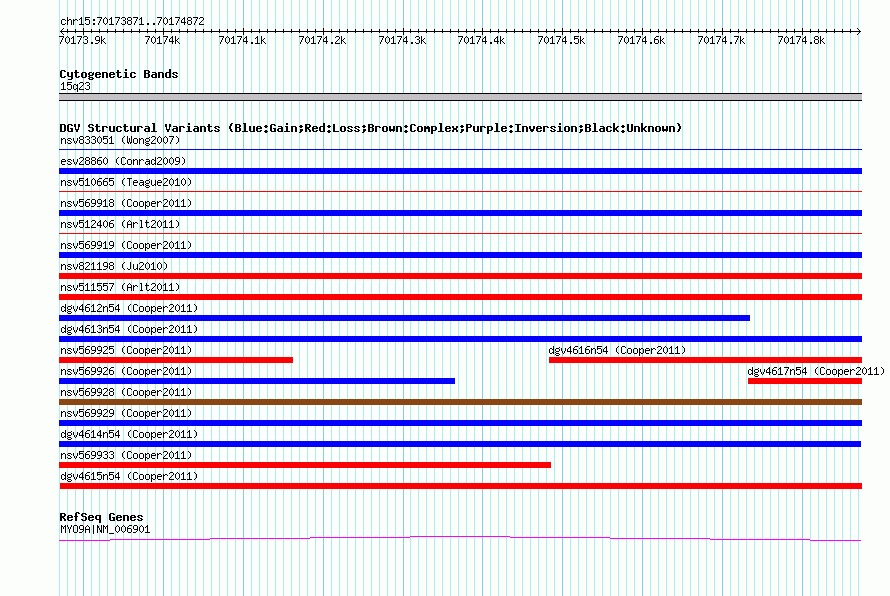Image resolution: width=890 pixels, height=596 pixels.
Task: Open nsv569929 (Cooper2011) variant label
Action: (x=126, y=413)
